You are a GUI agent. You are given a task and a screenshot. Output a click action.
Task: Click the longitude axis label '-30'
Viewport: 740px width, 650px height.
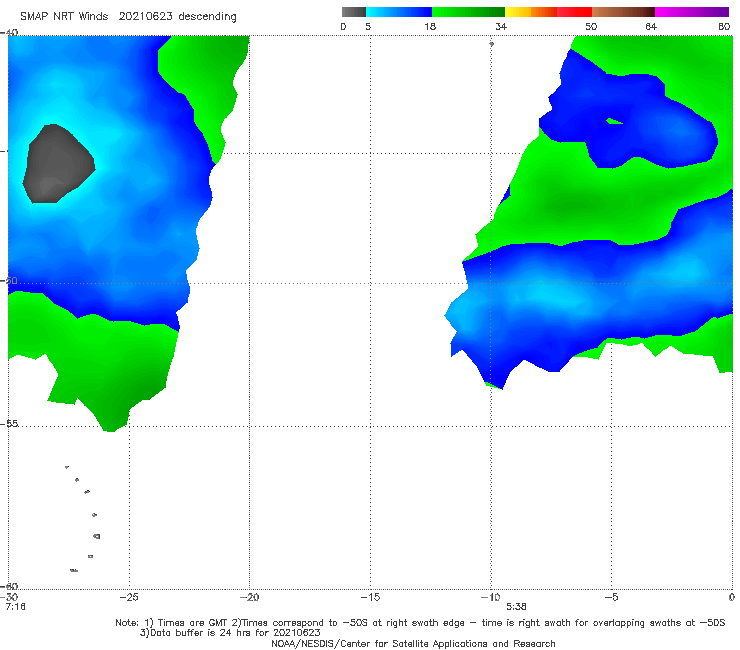9,597
